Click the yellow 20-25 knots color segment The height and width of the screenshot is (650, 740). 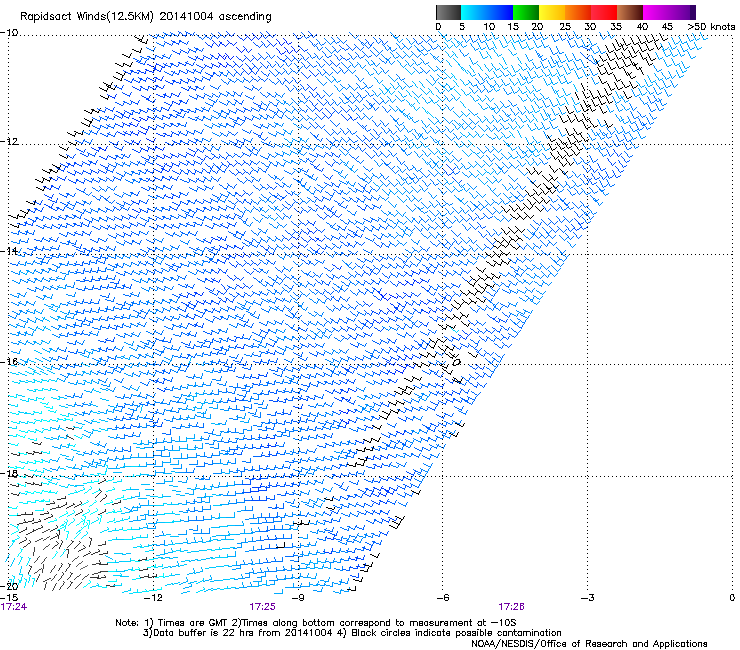pos(552,12)
